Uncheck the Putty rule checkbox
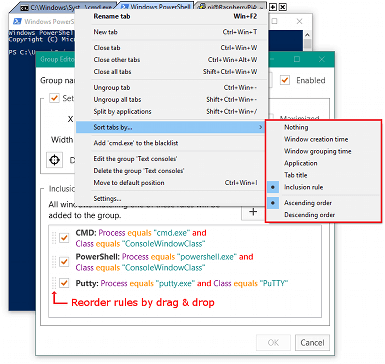This screenshot has width=385, height=364. 64,283
